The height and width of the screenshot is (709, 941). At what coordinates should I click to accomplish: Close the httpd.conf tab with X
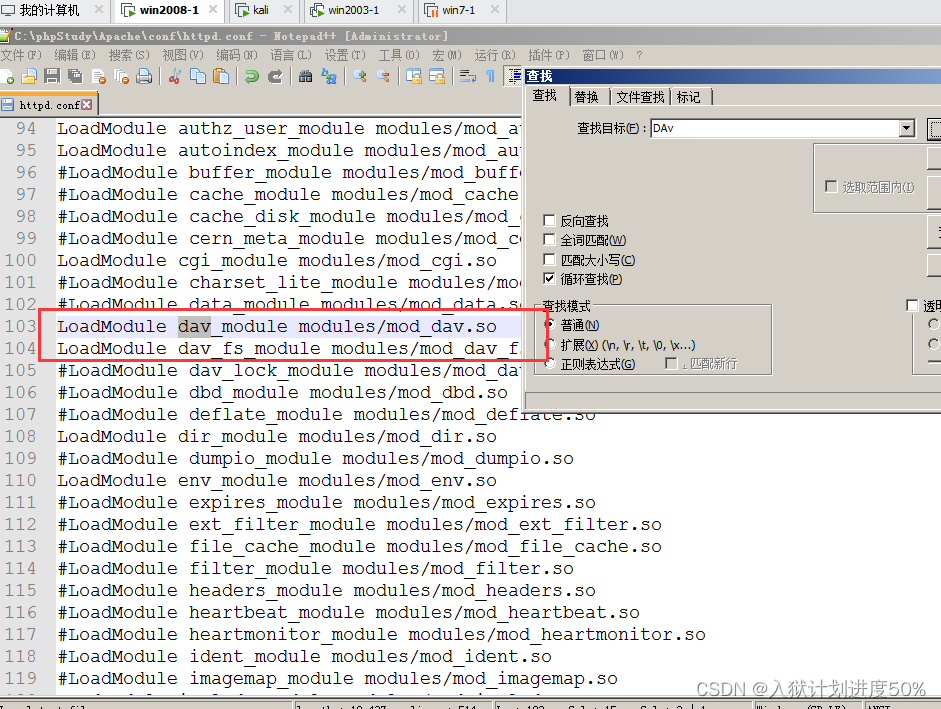tap(87, 104)
